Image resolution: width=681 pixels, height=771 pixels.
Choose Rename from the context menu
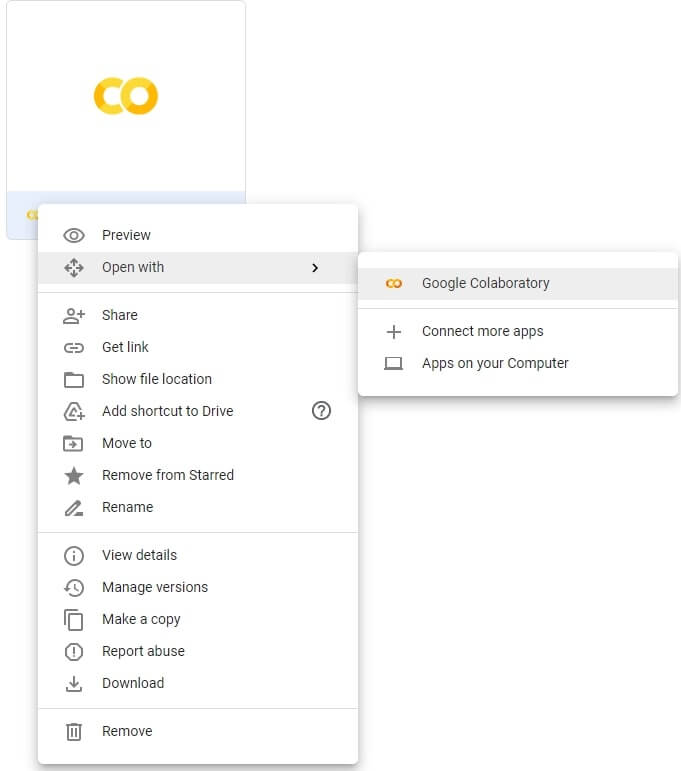pos(198,507)
